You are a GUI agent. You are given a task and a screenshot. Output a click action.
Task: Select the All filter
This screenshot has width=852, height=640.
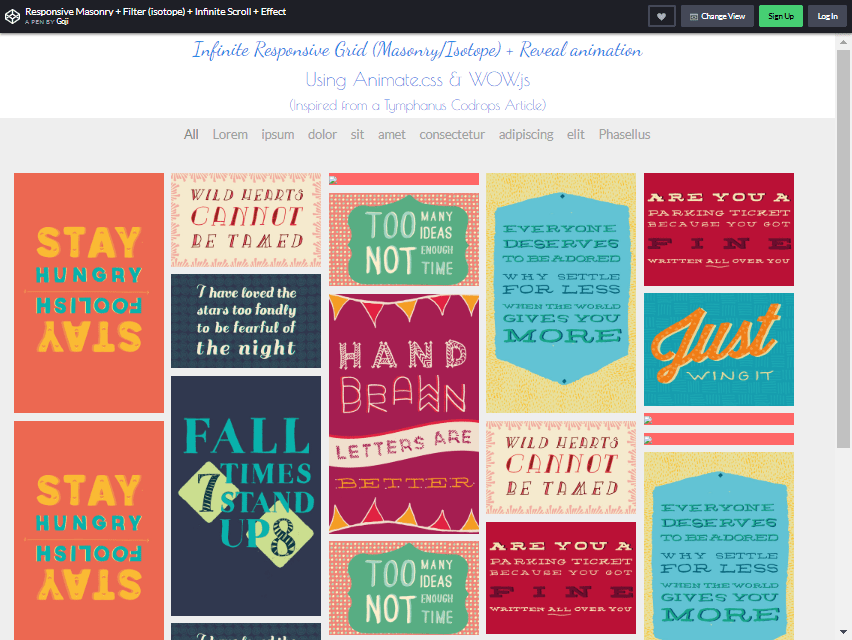pyautogui.click(x=191, y=134)
